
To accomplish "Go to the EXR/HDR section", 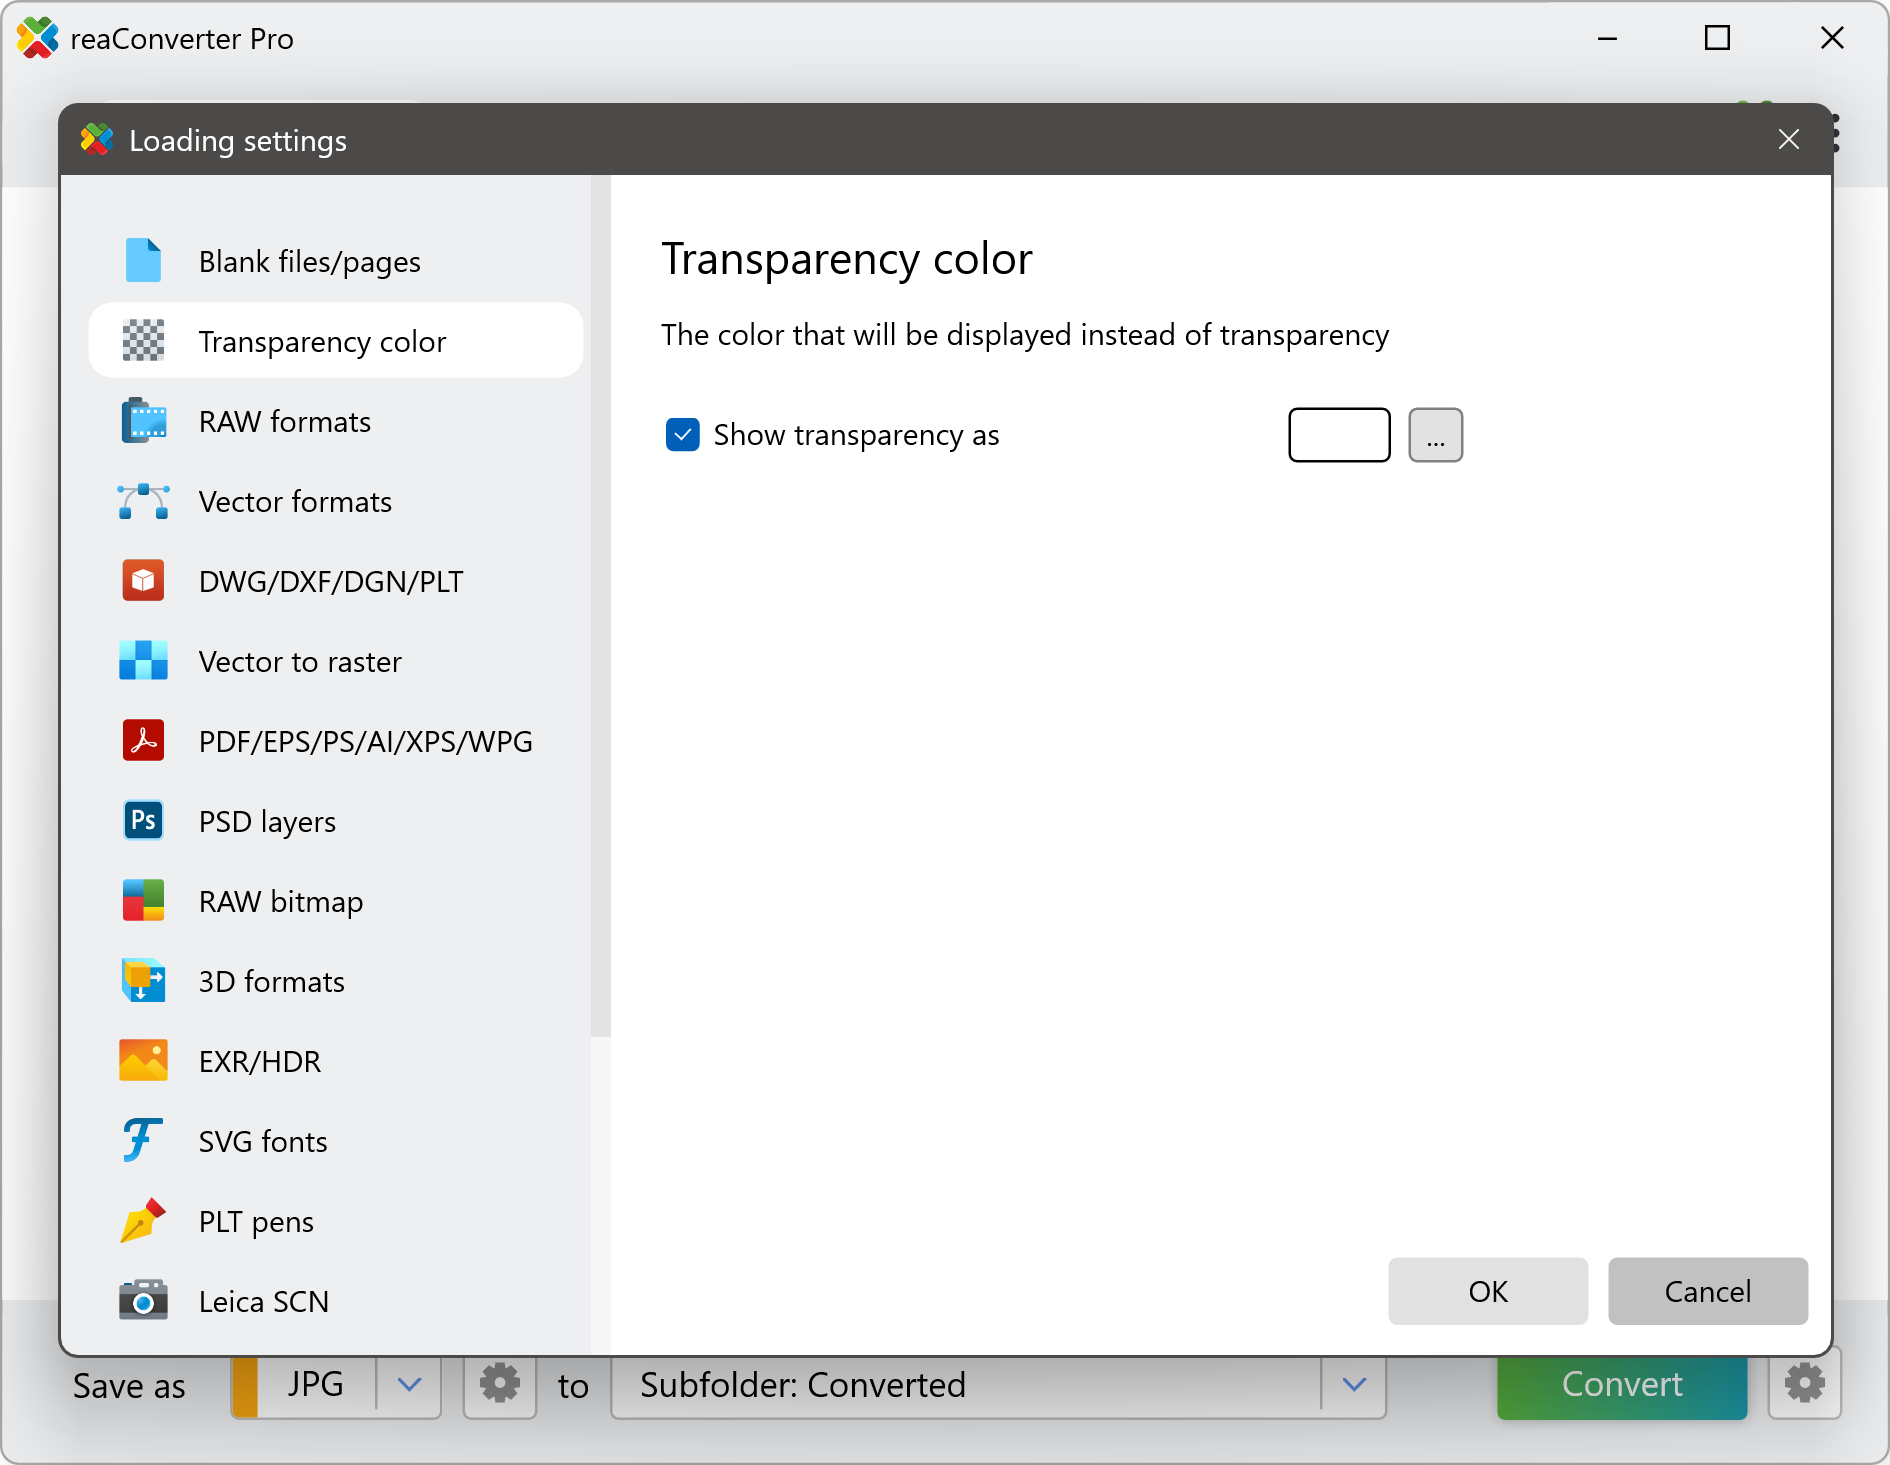I will click(260, 1061).
